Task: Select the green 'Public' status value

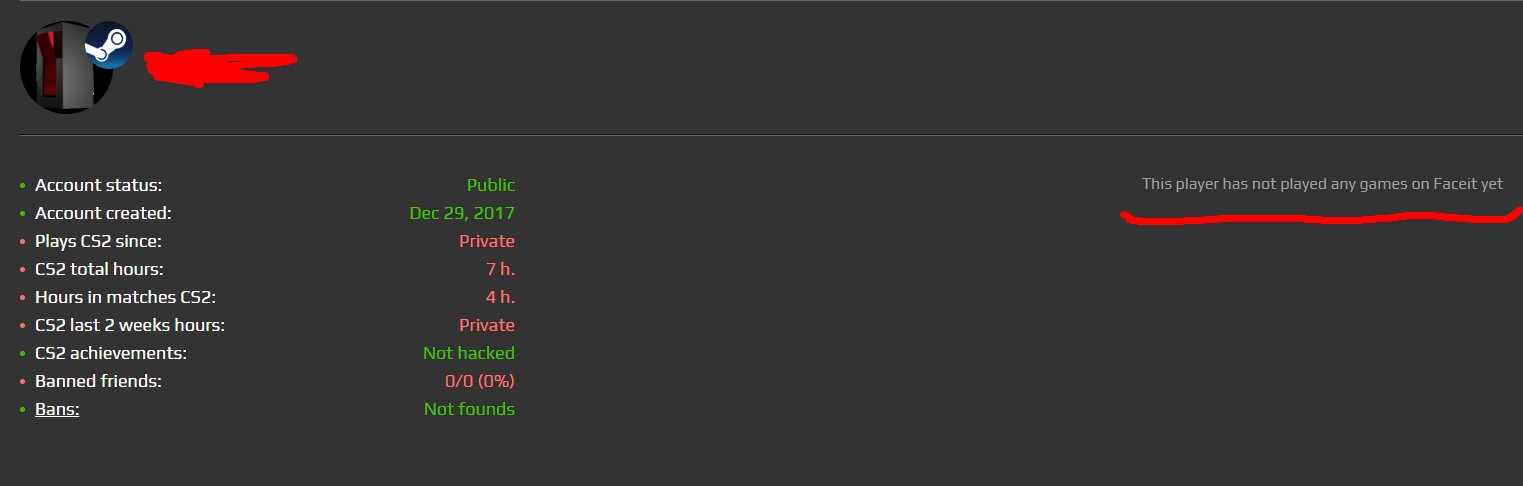Action: click(x=491, y=185)
